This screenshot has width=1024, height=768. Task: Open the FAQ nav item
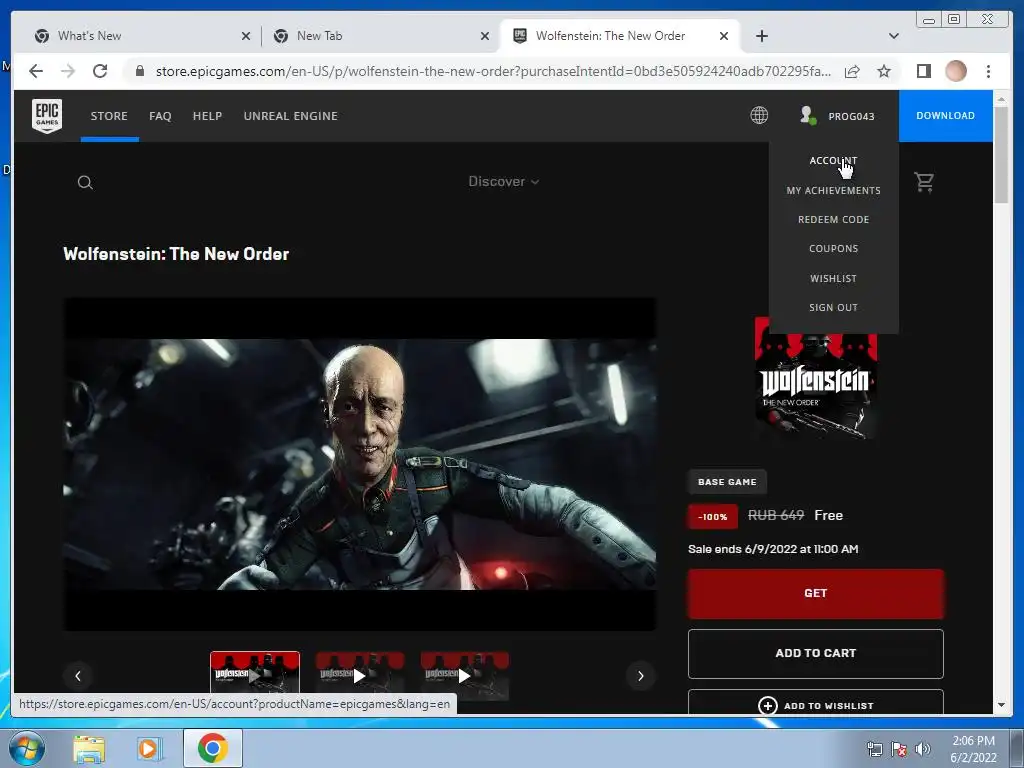(160, 116)
